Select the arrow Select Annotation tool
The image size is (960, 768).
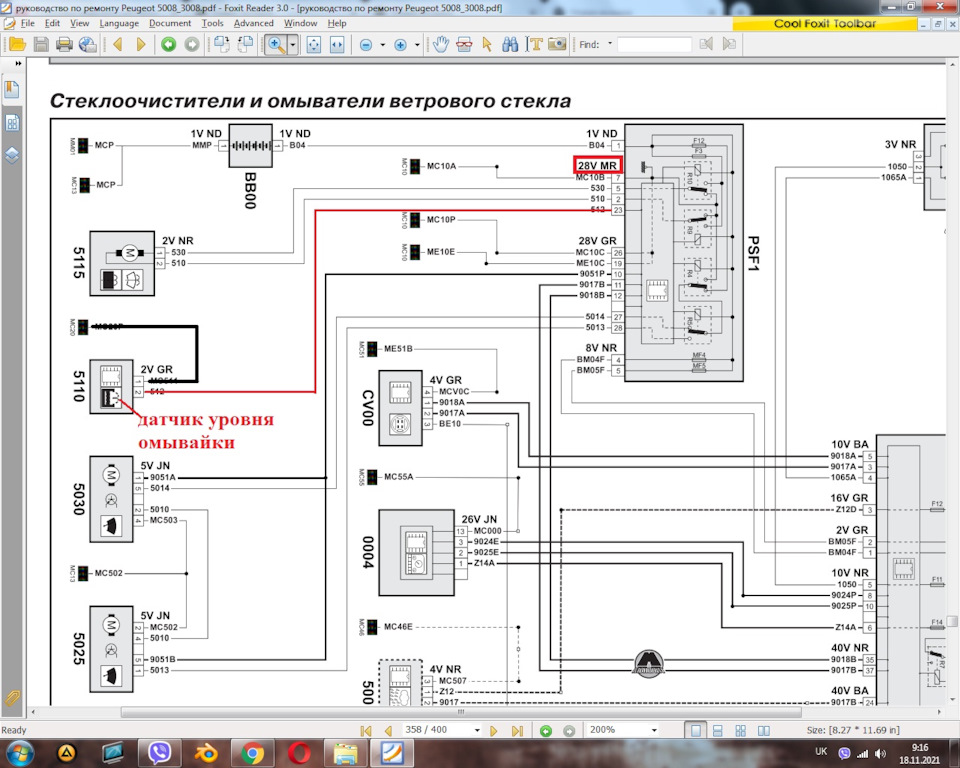click(x=487, y=44)
